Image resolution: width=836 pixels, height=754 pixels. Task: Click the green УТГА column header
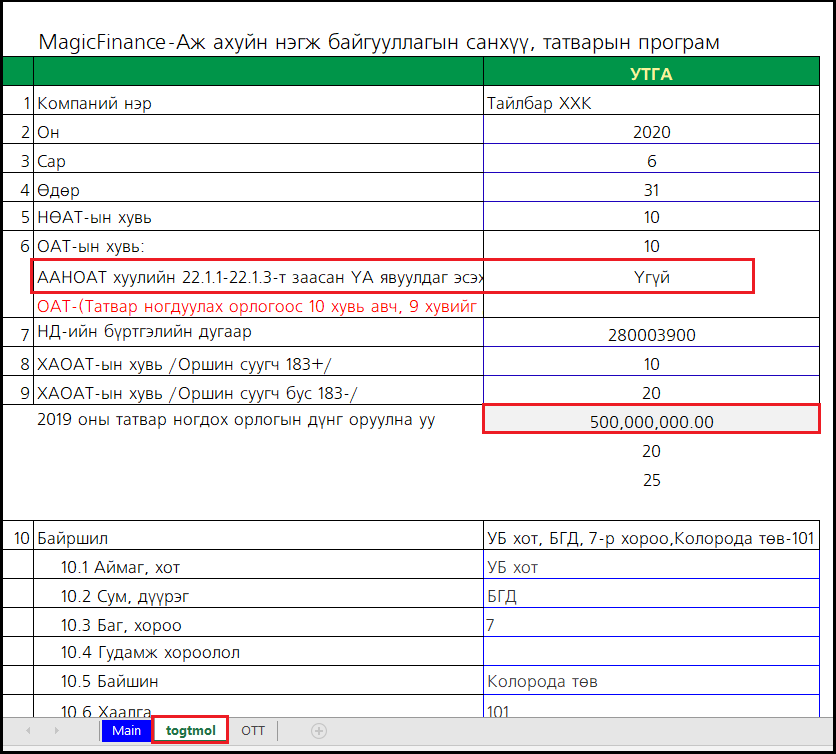651,73
